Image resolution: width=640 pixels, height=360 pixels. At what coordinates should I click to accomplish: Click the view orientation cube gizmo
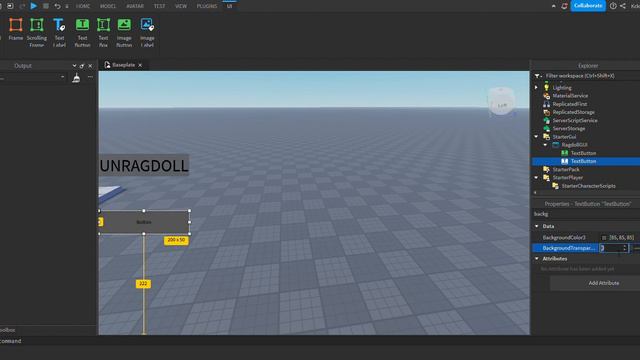pyautogui.click(x=501, y=101)
